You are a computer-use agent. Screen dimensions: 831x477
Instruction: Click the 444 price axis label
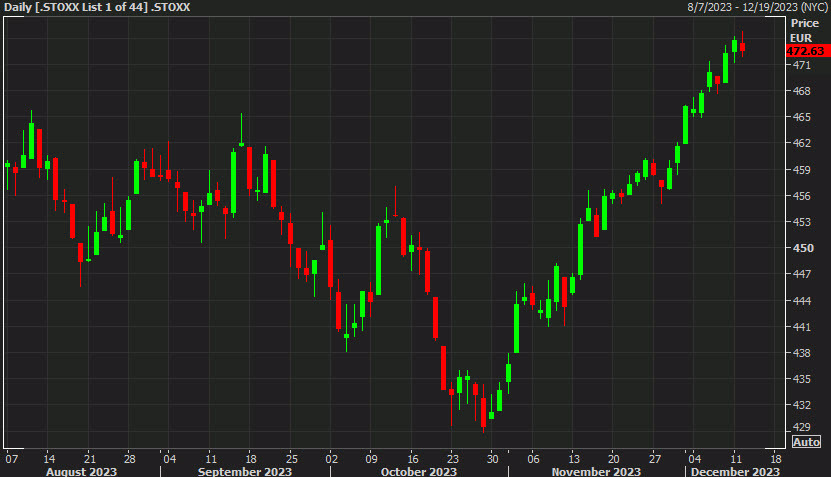(x=801, y=301)
